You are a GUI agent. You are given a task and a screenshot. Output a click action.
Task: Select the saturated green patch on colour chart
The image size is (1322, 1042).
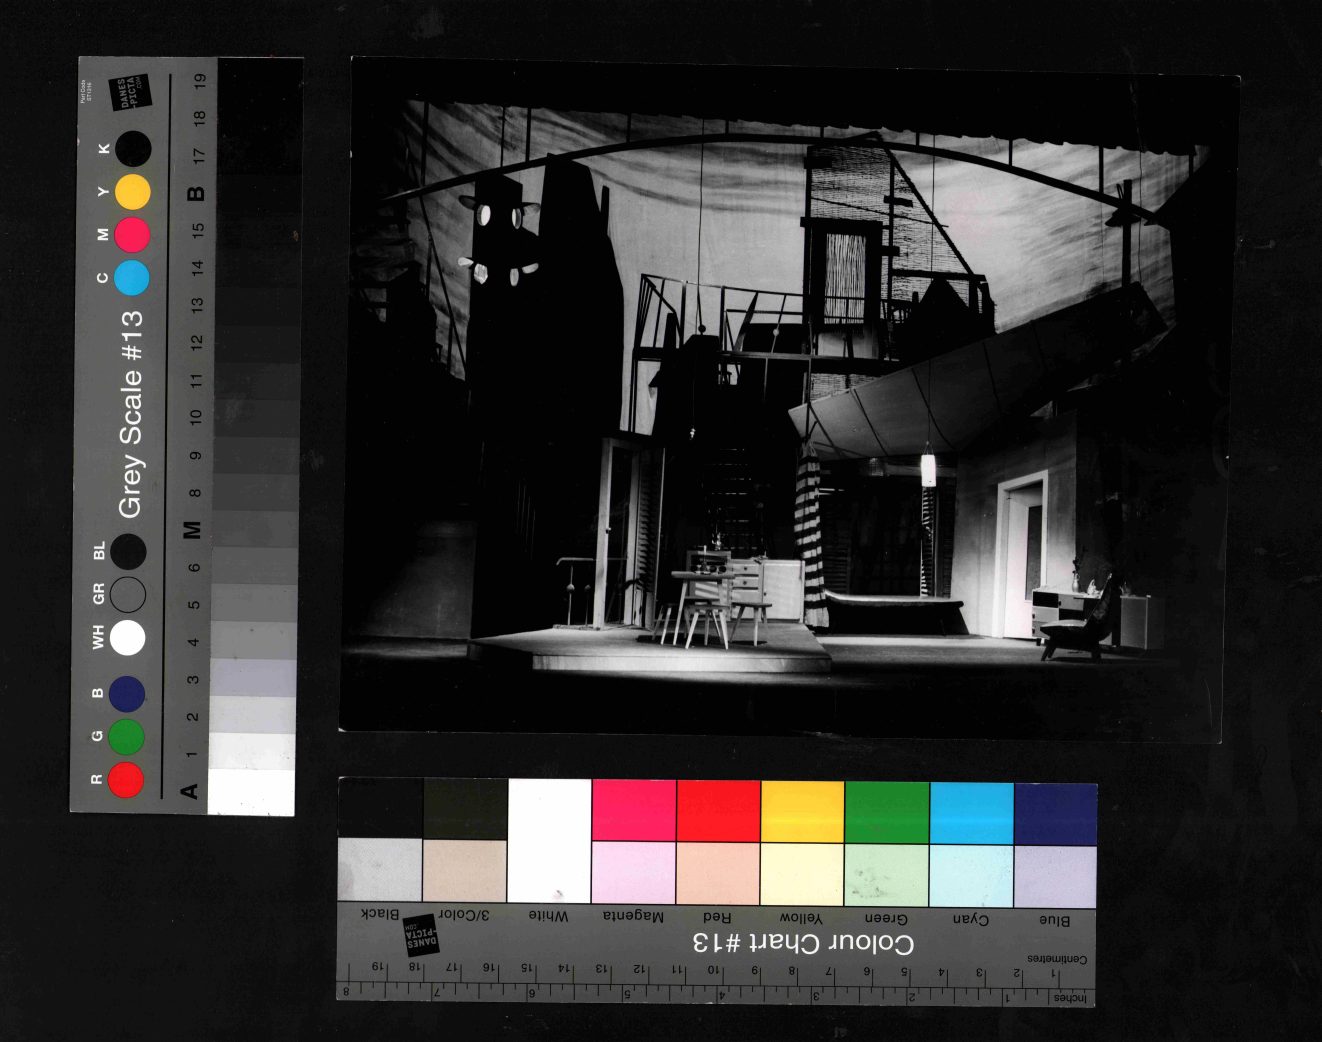(x=887, y=811)
